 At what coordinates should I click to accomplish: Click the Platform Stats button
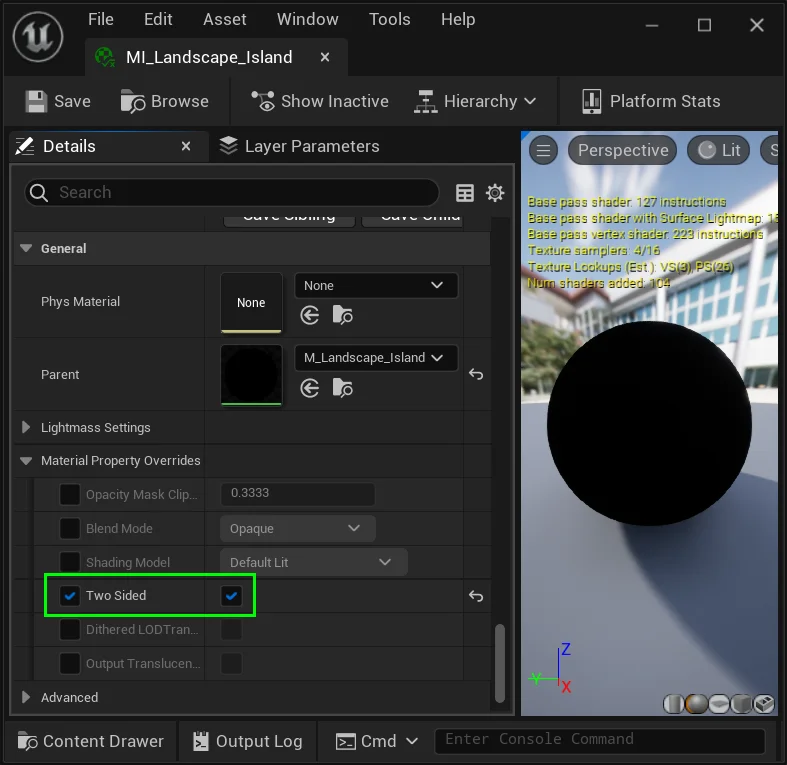[x=651, y=101]
